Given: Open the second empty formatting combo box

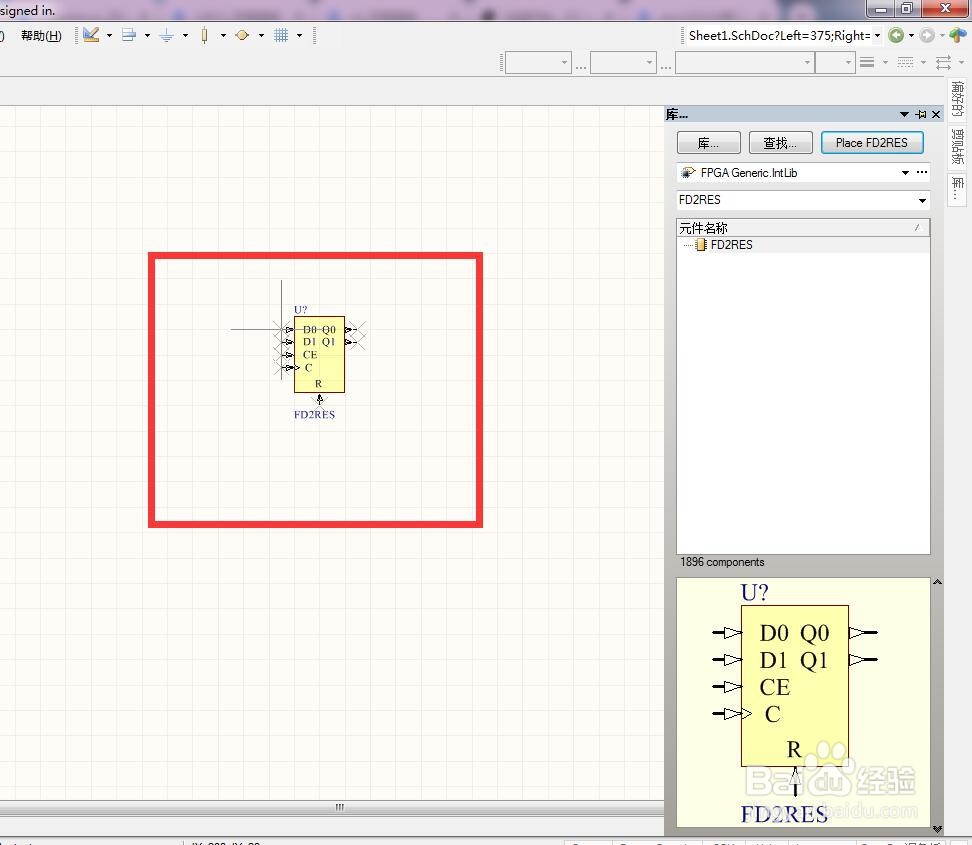Looking at the screenshot, I should pos(623,63).
